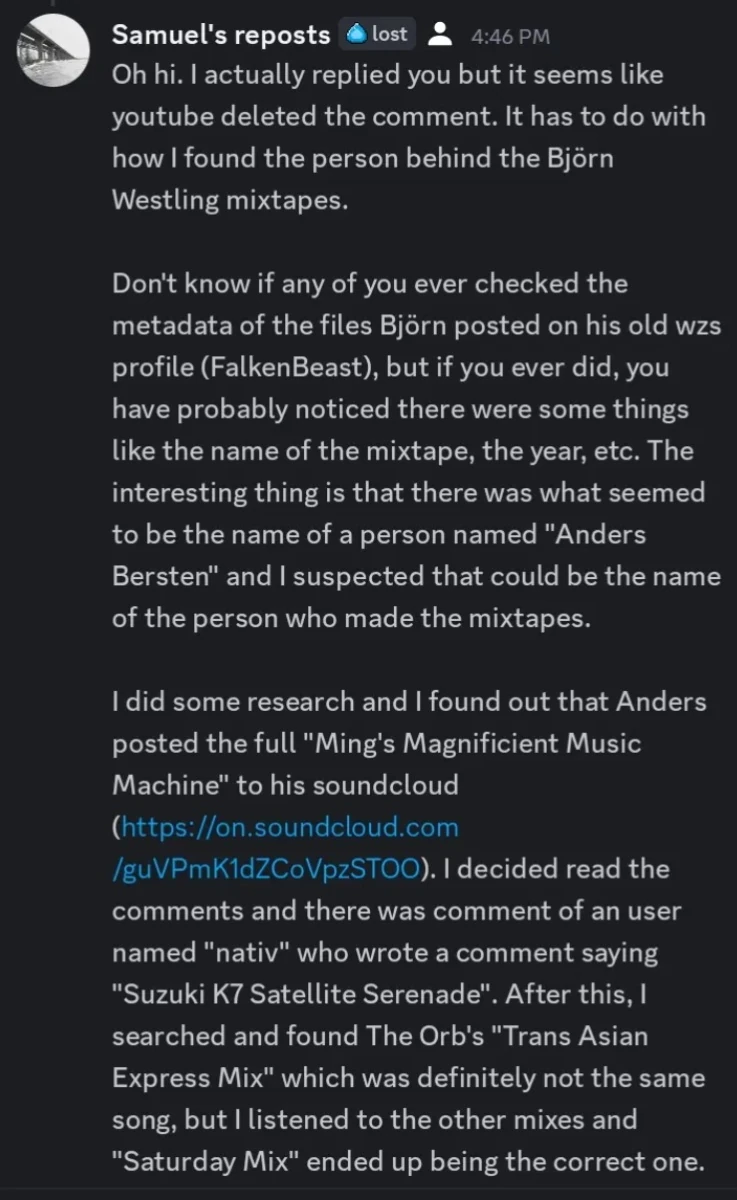Click the opening words "Oh hi."
The height and width of the screenshot is (1200, 737).
146,75
